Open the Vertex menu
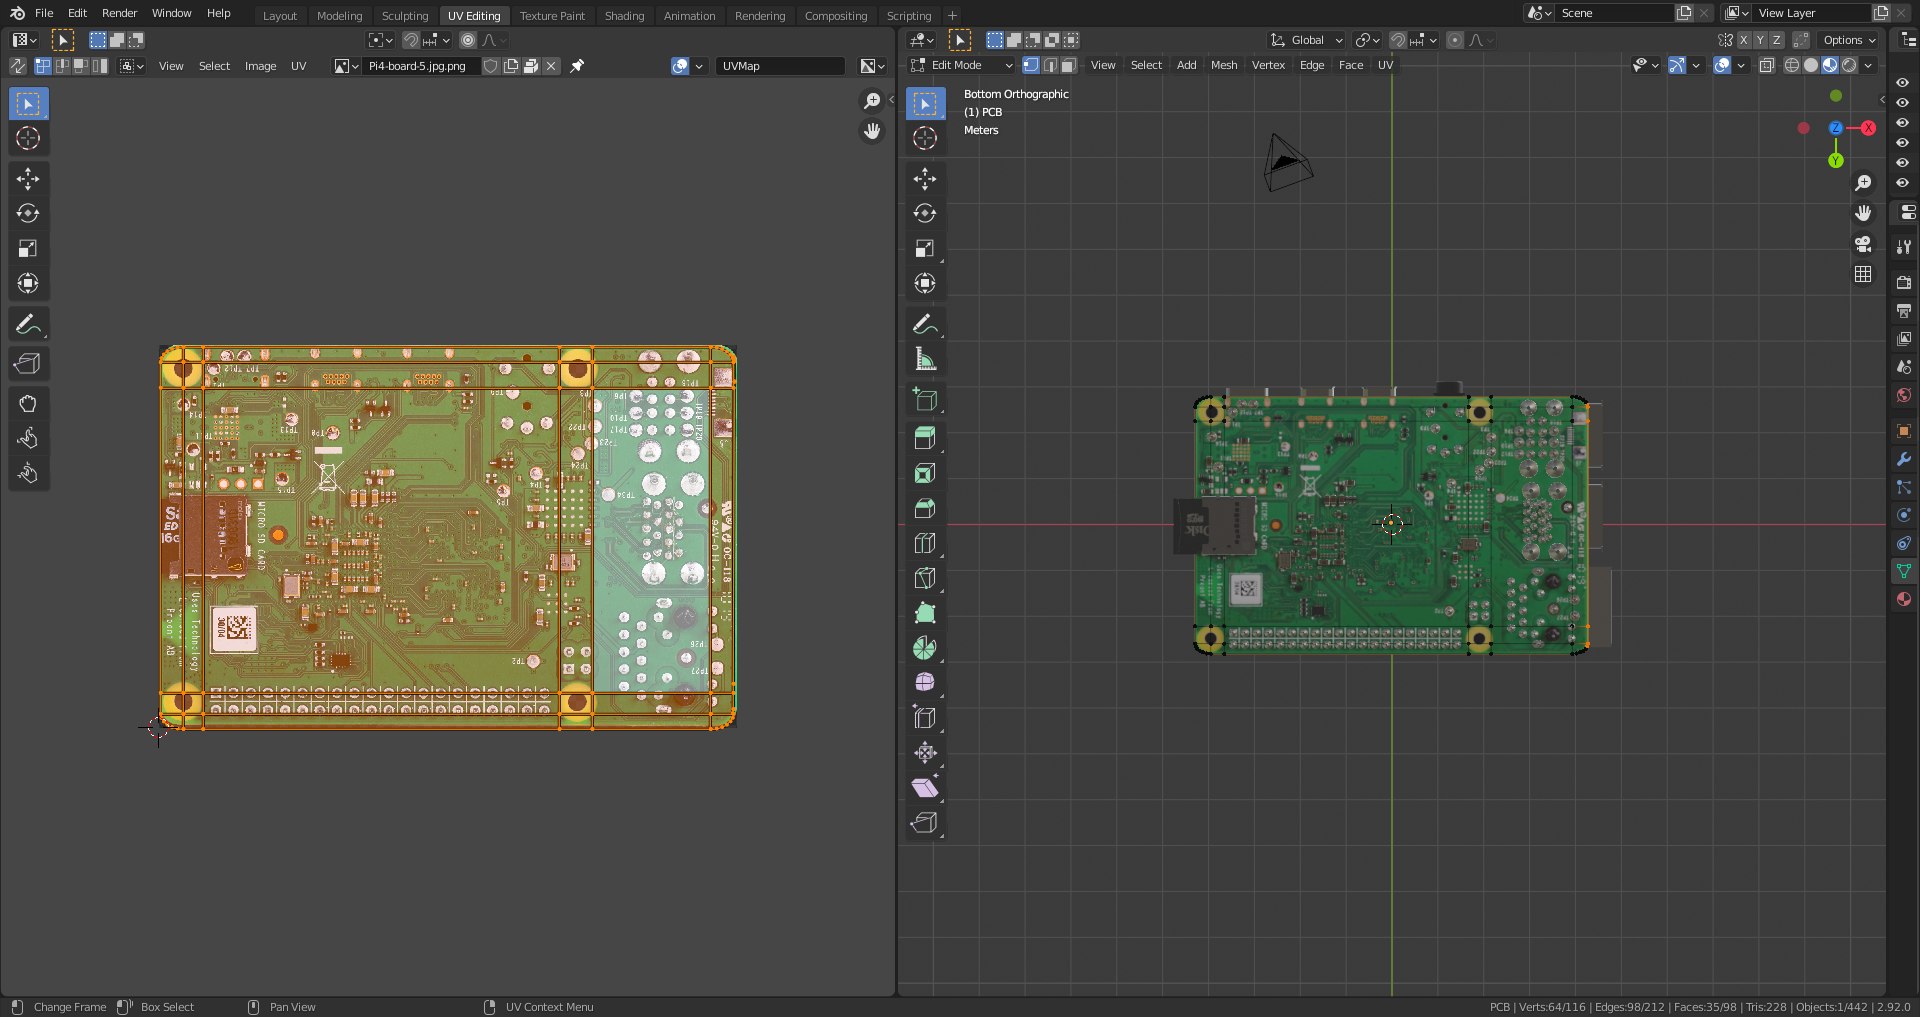The height and width of the screenshot is (1017, 1920). point(1268,65)
